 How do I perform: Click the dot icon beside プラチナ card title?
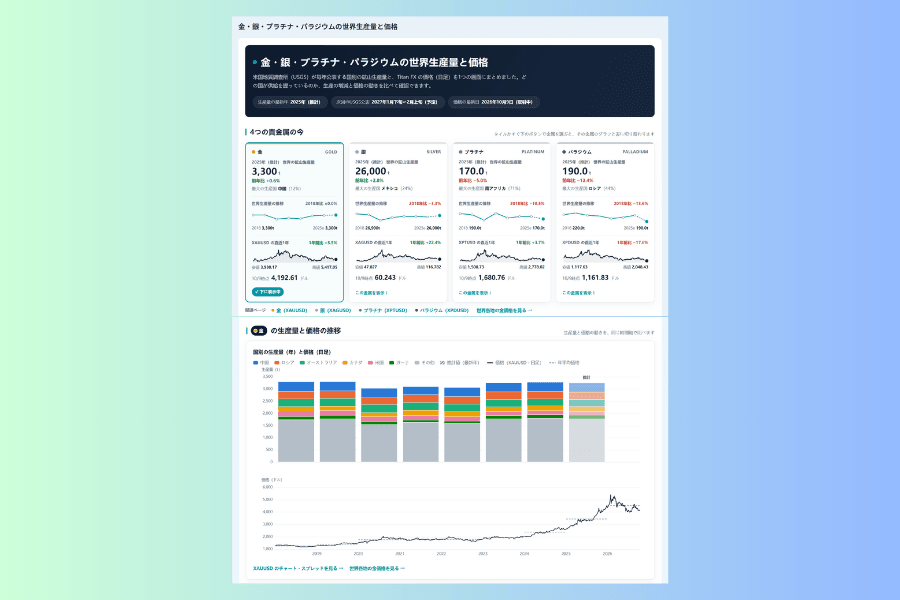[460, 152]
